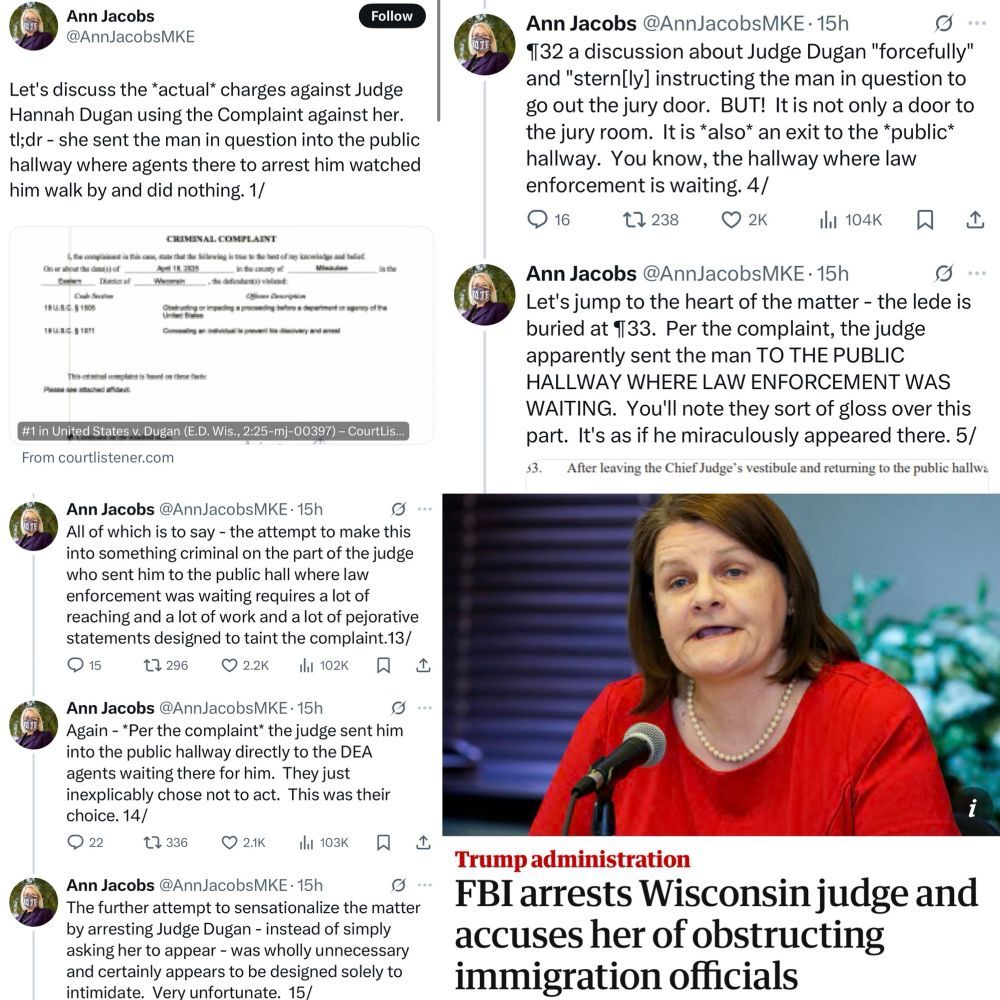Toggle the Grok icon on tweet 14/
Viewport: 1000px width, 1000px height.
399,708
